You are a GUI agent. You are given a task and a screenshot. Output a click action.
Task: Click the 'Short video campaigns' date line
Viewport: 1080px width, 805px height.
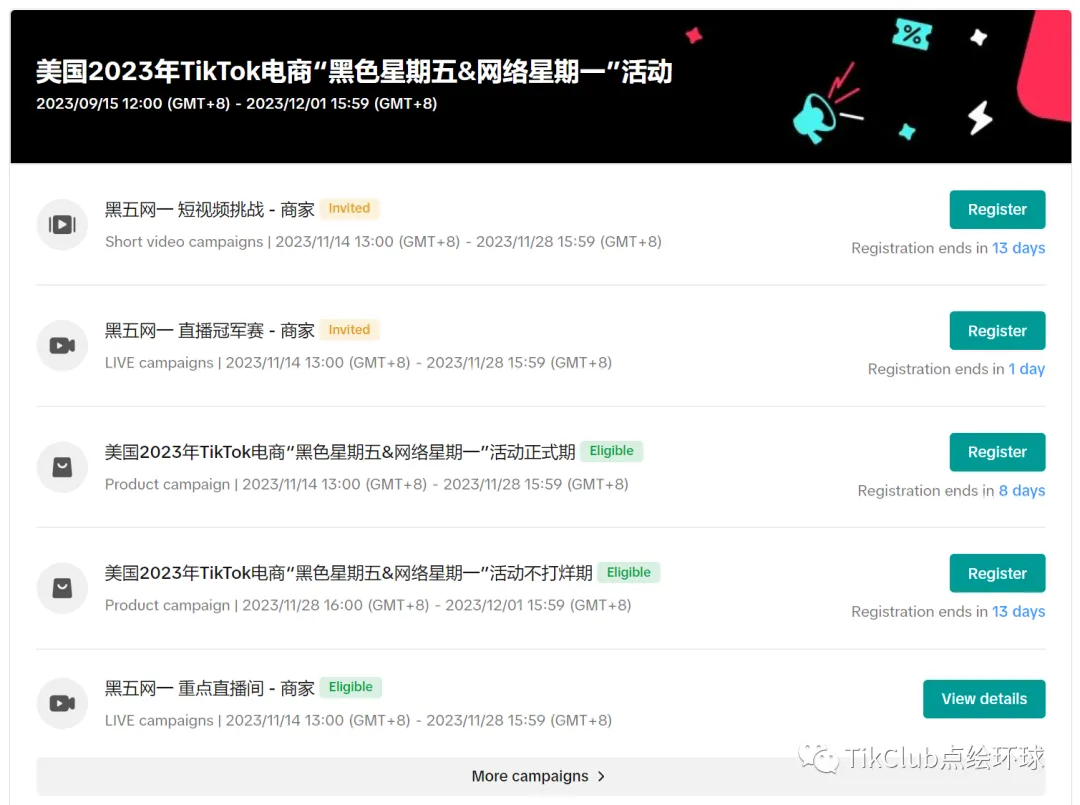(x=383, y=242)
